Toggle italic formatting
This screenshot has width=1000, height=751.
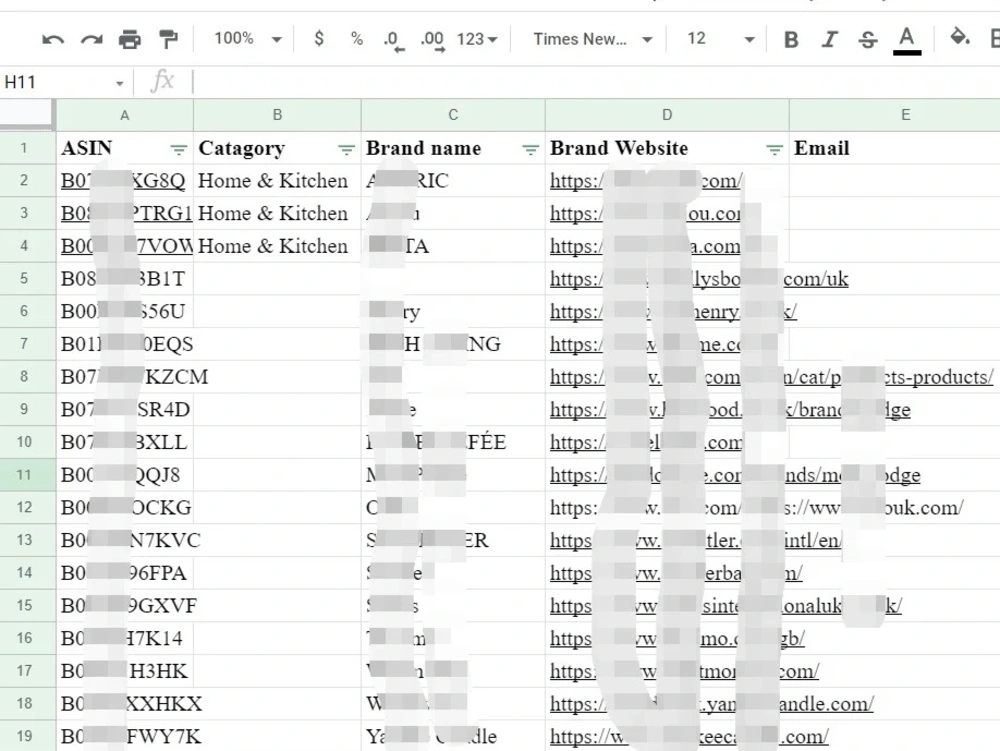point(829,40)
